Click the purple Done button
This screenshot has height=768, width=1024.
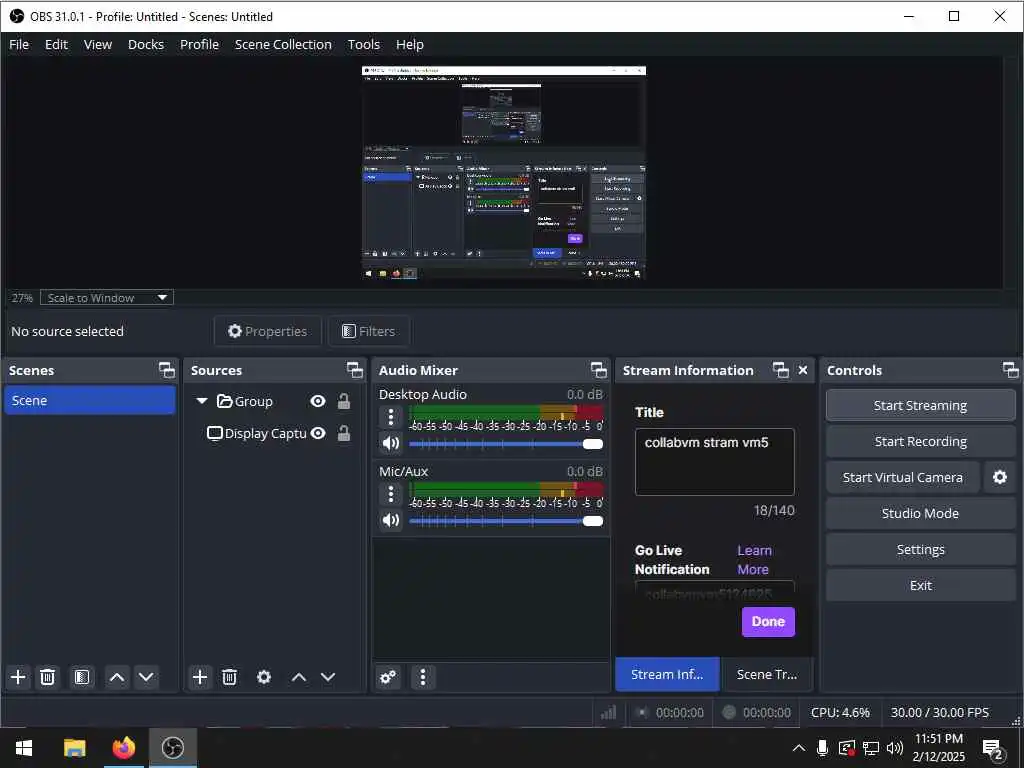click(x=768, y=621)
